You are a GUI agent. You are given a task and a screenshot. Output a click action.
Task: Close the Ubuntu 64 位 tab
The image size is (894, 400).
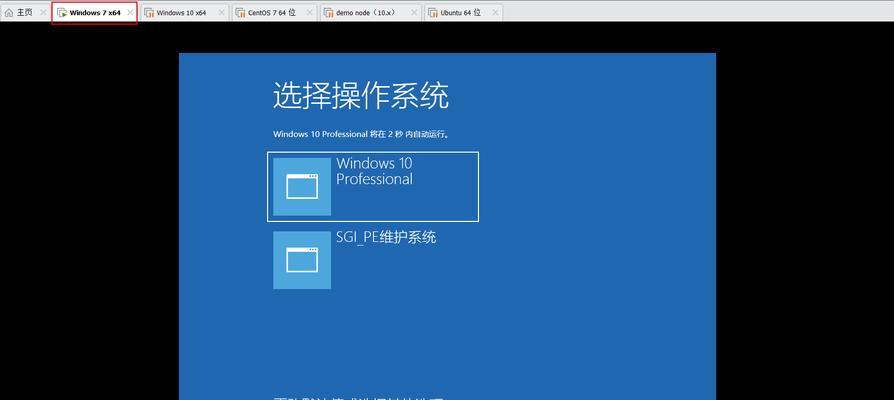495,13
